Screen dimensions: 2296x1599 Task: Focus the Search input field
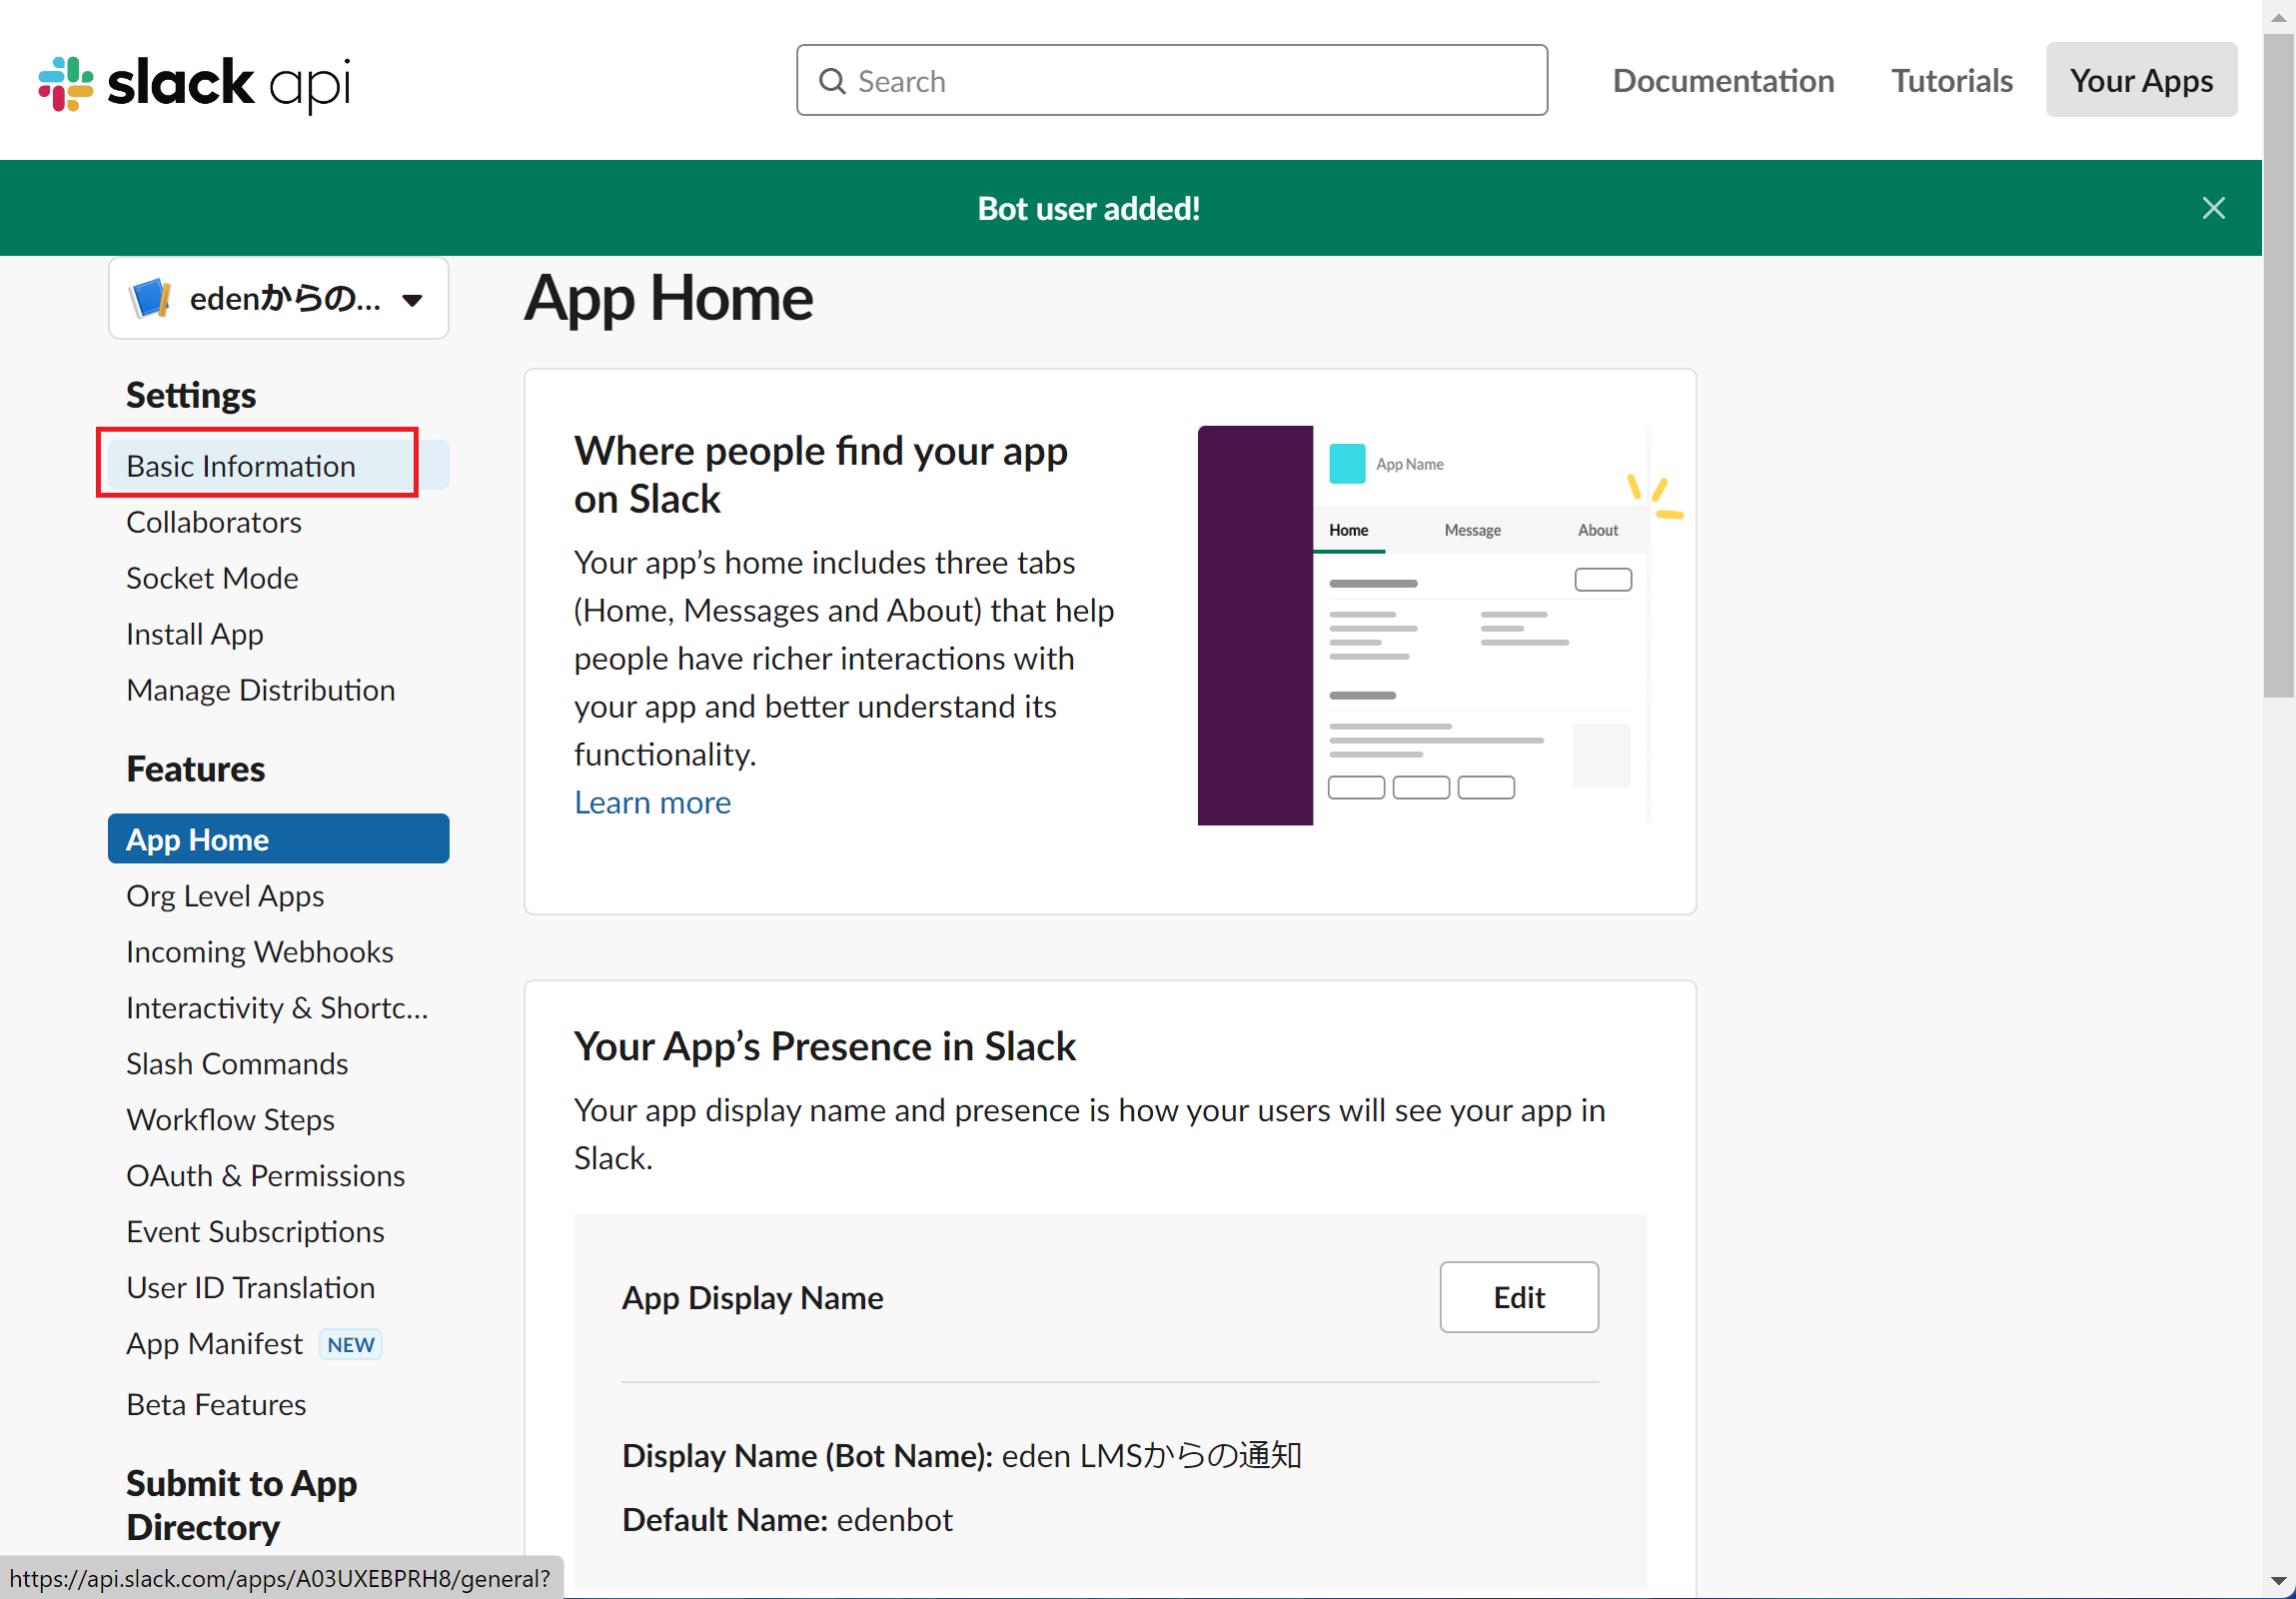coord(1172,81)
